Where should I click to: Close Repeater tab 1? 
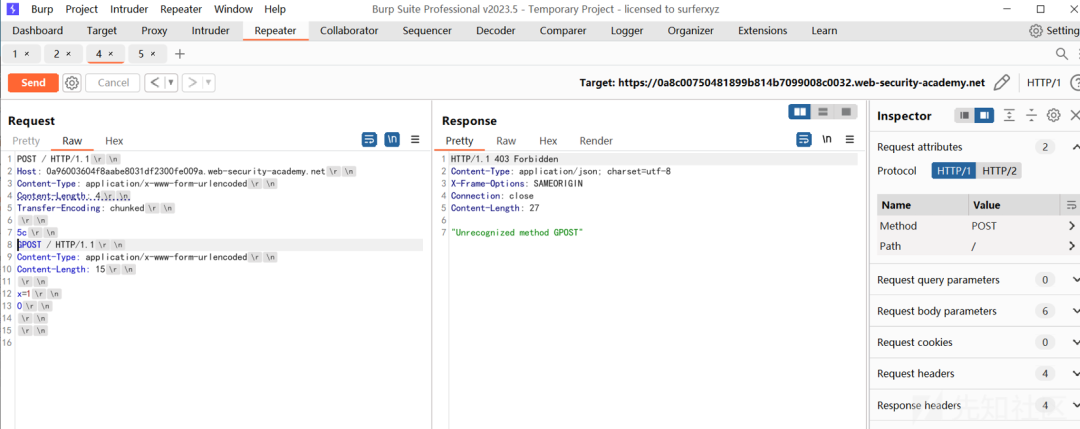(x=27, y=54)
